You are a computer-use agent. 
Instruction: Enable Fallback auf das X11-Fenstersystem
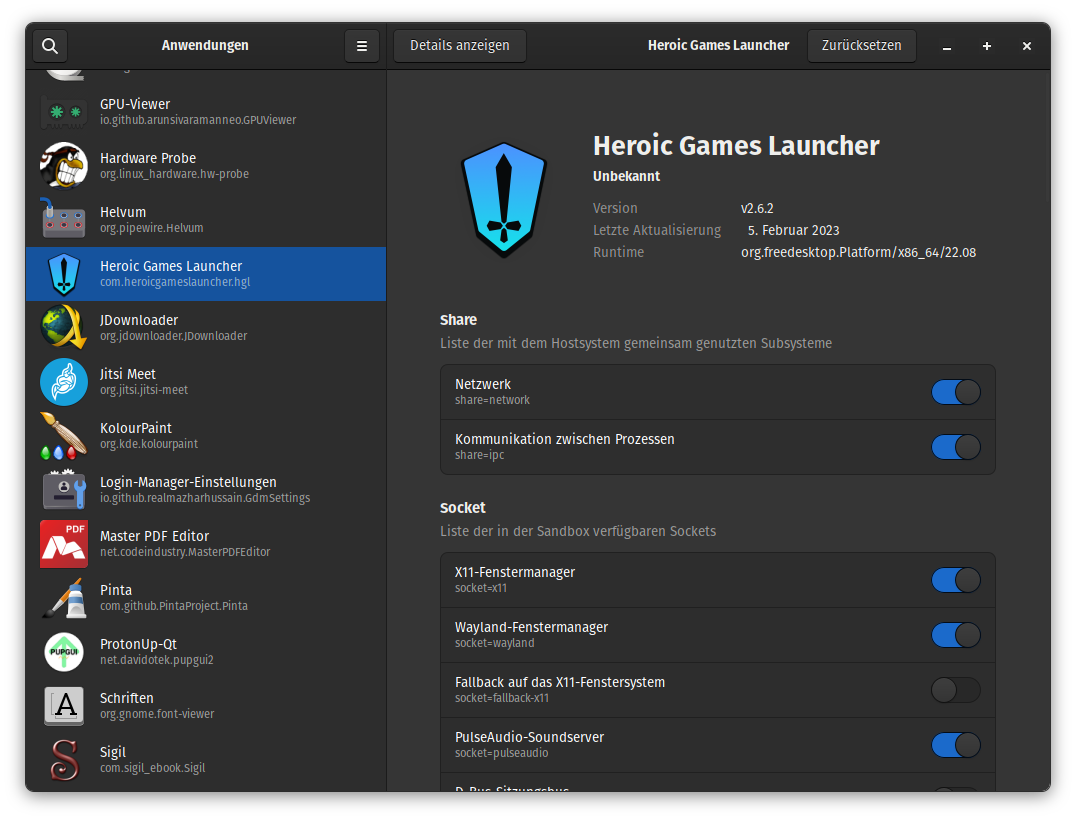click(x=955, y=690)
